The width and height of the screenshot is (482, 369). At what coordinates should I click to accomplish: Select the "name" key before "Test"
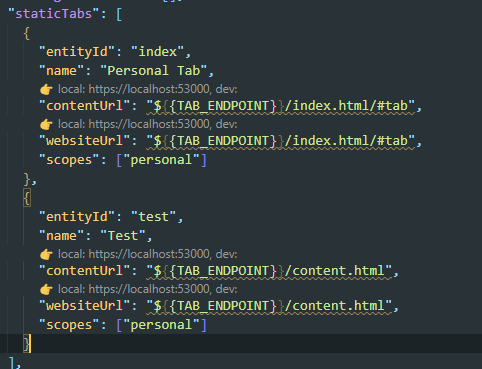pos(62,236)
